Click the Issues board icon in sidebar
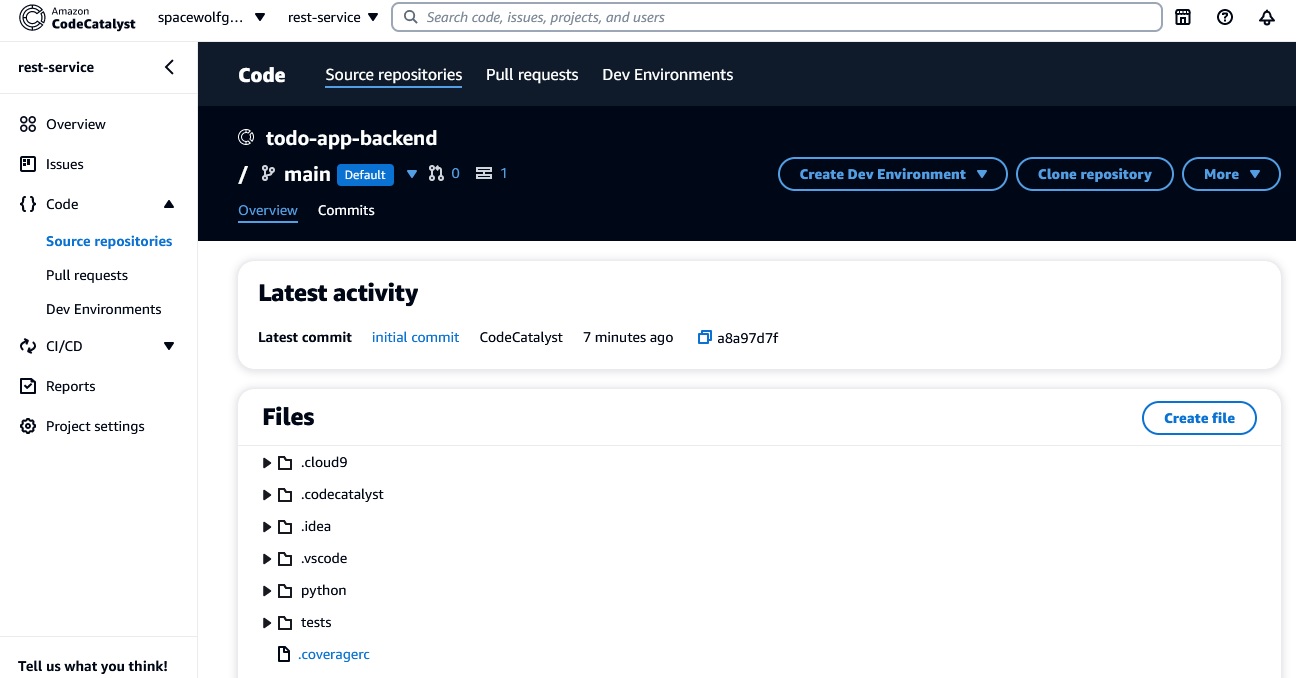1296x678 pixels. (28, 164)
